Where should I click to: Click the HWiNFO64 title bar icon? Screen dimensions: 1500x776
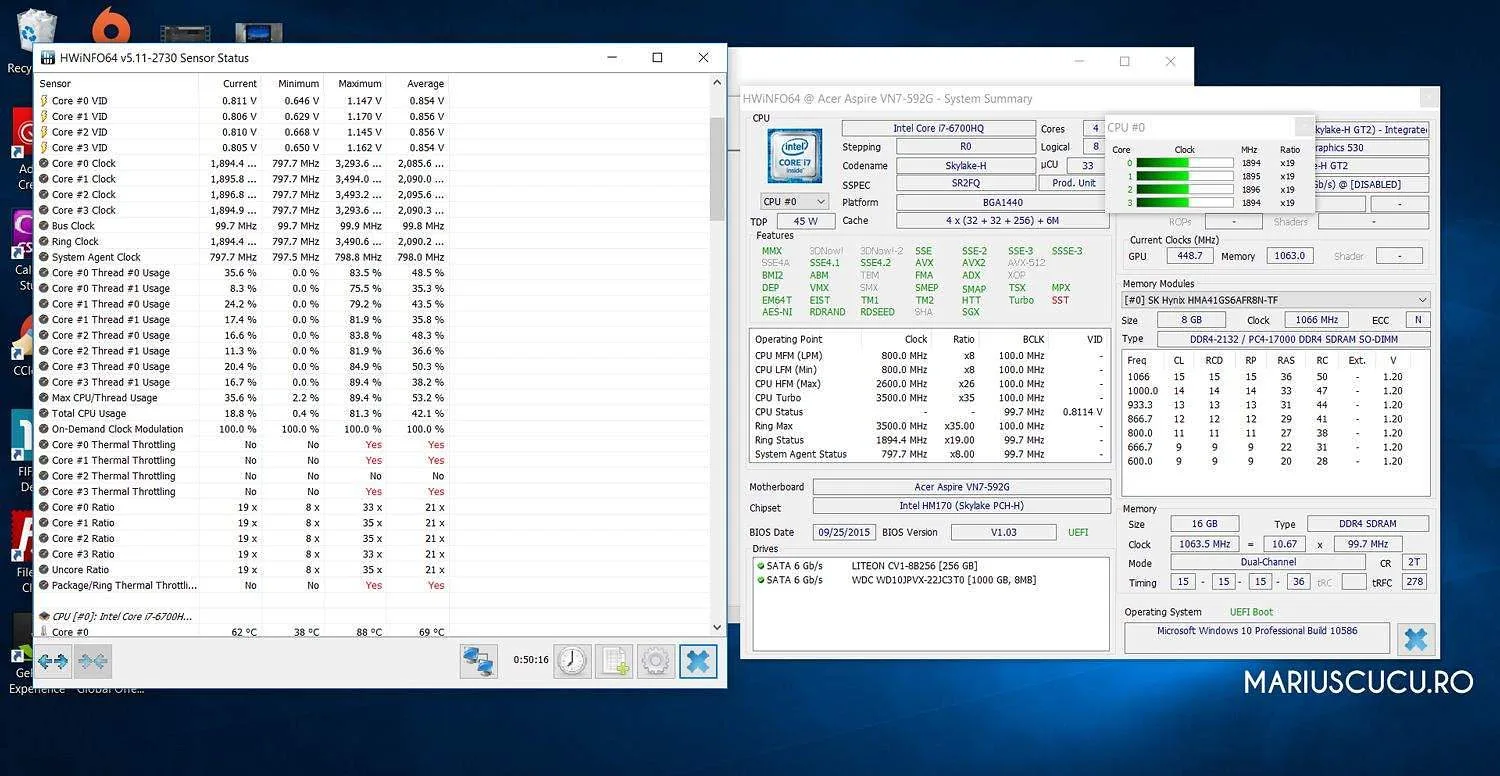(48, 58)
